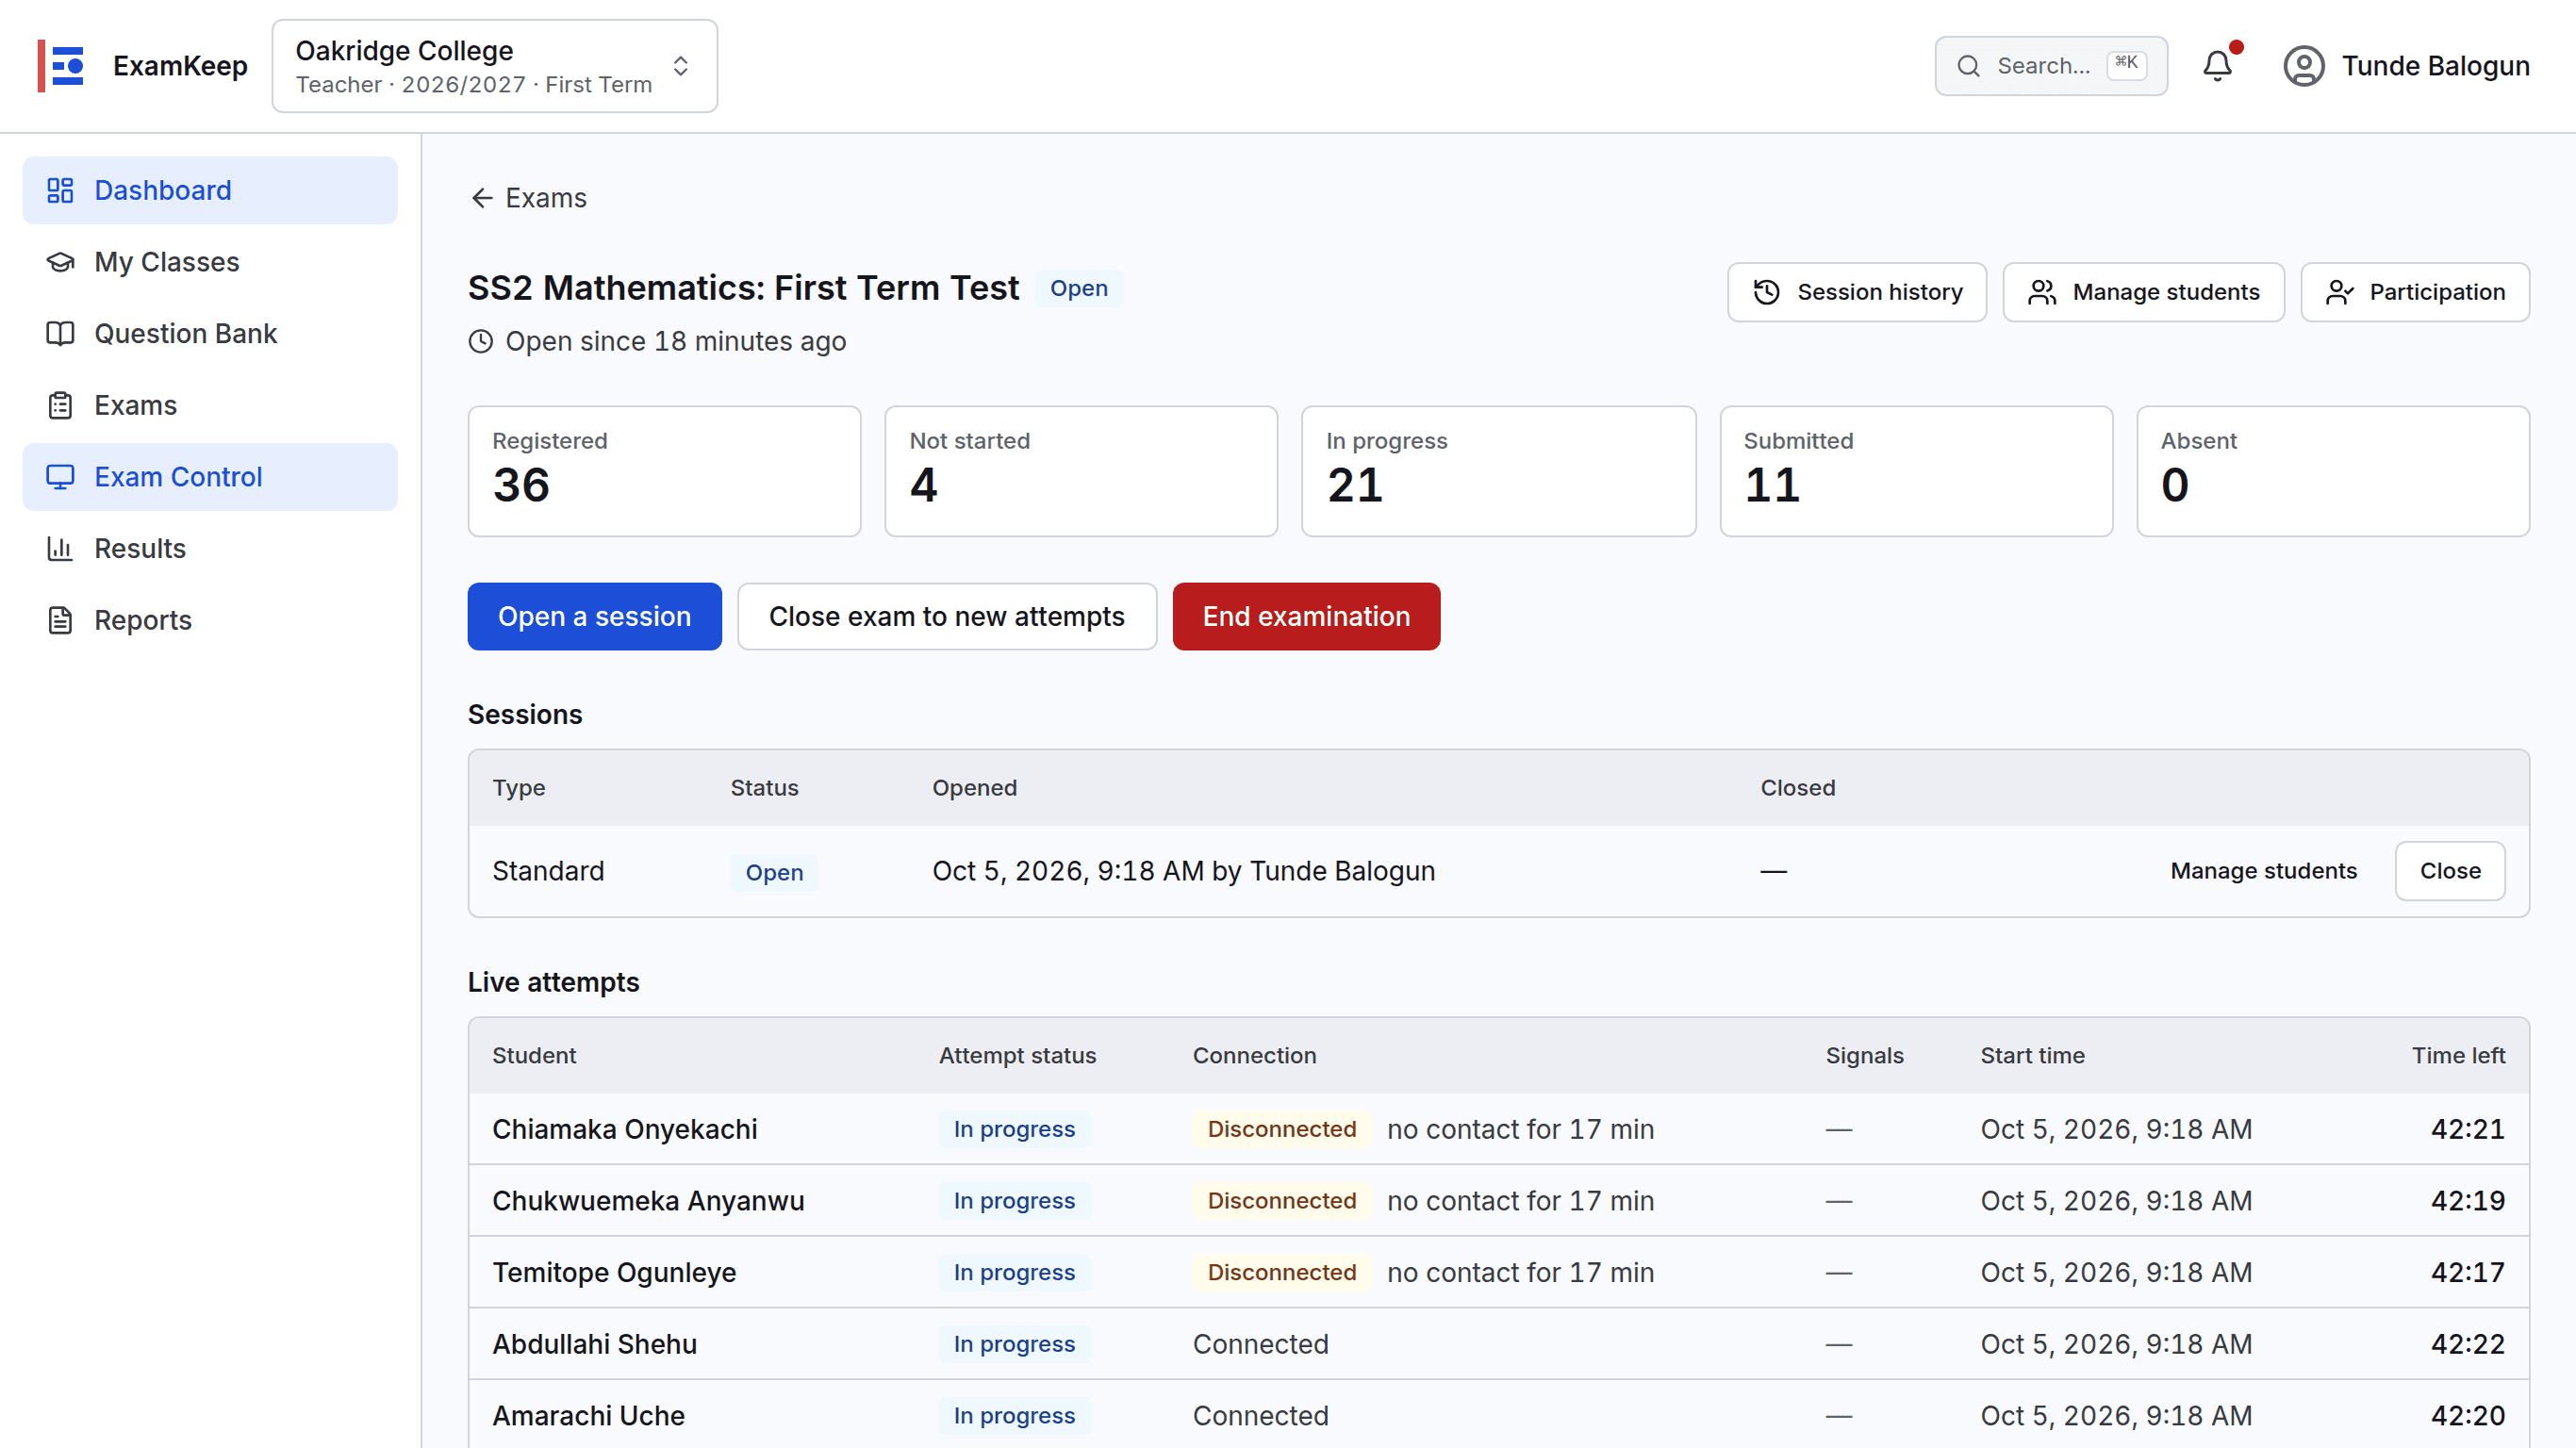The height and width of the screenshot is (1448, 2576).
Task: Click Connected status for Abdullahi Shehu
Action: pyautogui.click(x=1260, y=1344)
